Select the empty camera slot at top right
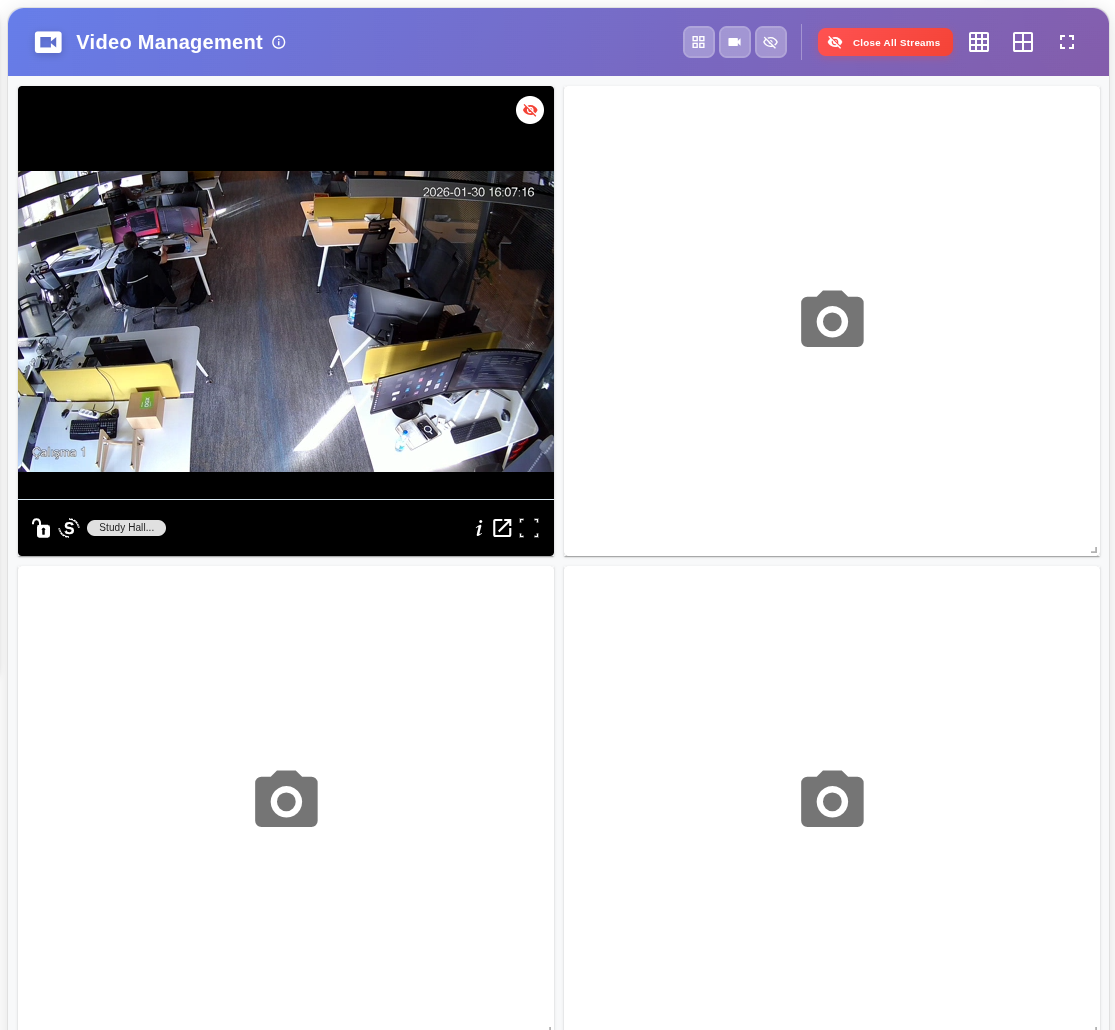The height and width of the screenshot is (1030, 1115). 831,320
